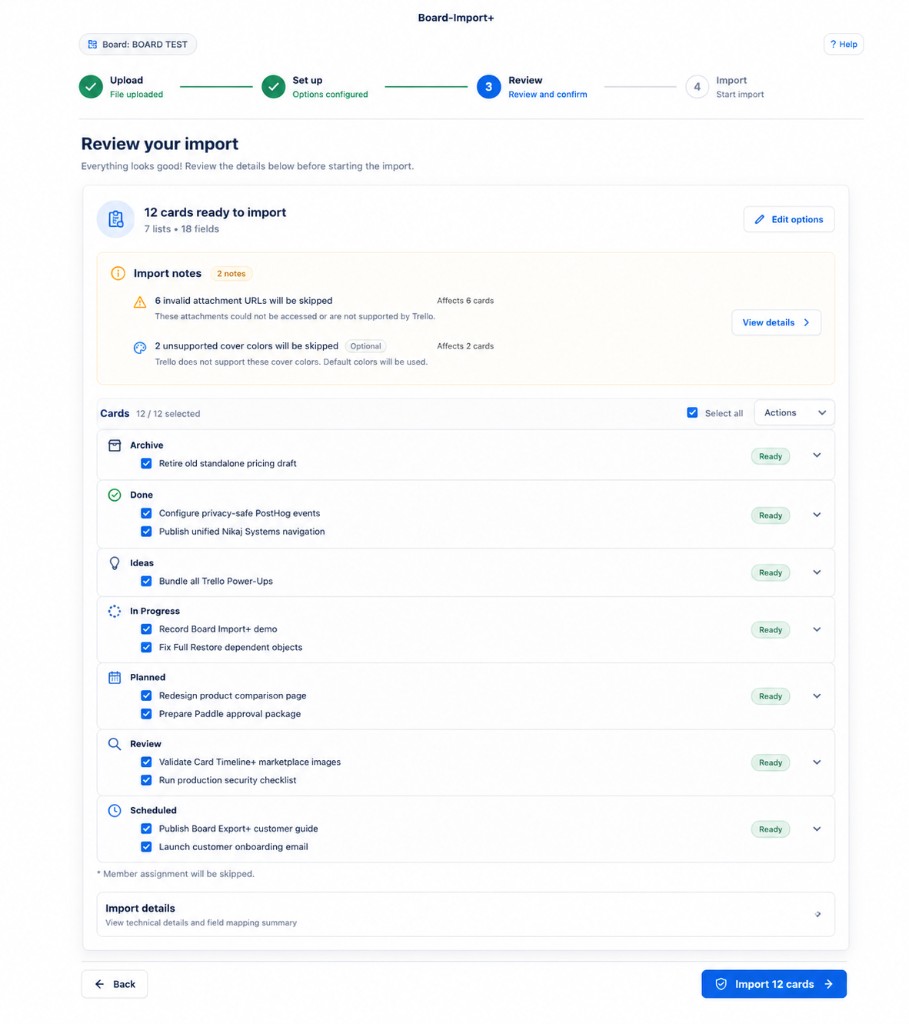Click the 2 notes badge
Image resolution: width=909 pixels, height=1024 pixels.
231,274
